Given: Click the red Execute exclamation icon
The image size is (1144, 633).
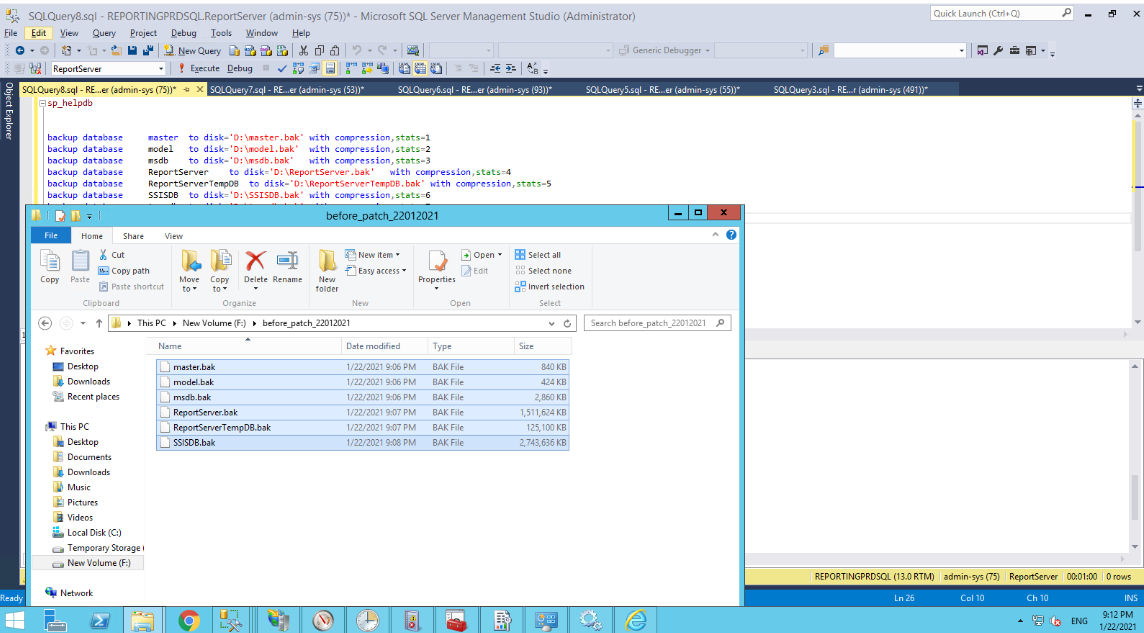Looking at the screenshot, I should (182, 69).
